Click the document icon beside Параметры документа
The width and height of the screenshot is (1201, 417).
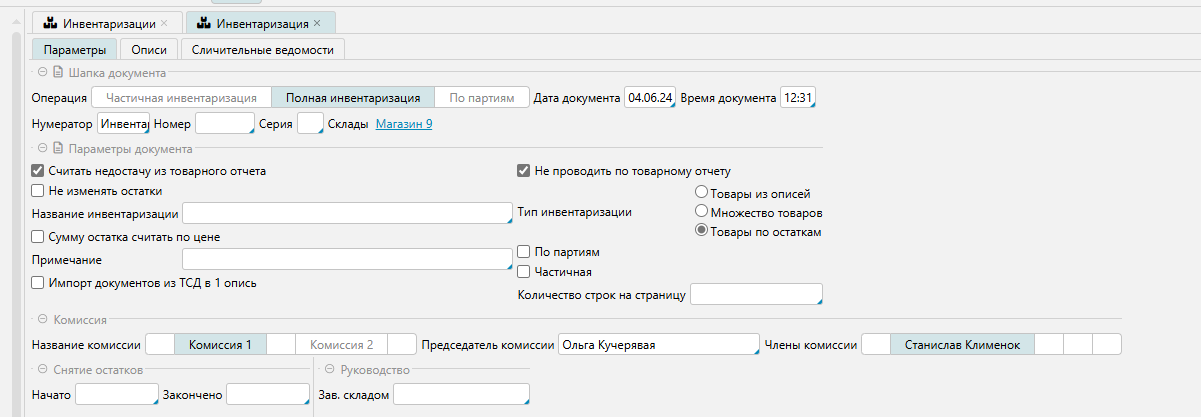(58, 149)
